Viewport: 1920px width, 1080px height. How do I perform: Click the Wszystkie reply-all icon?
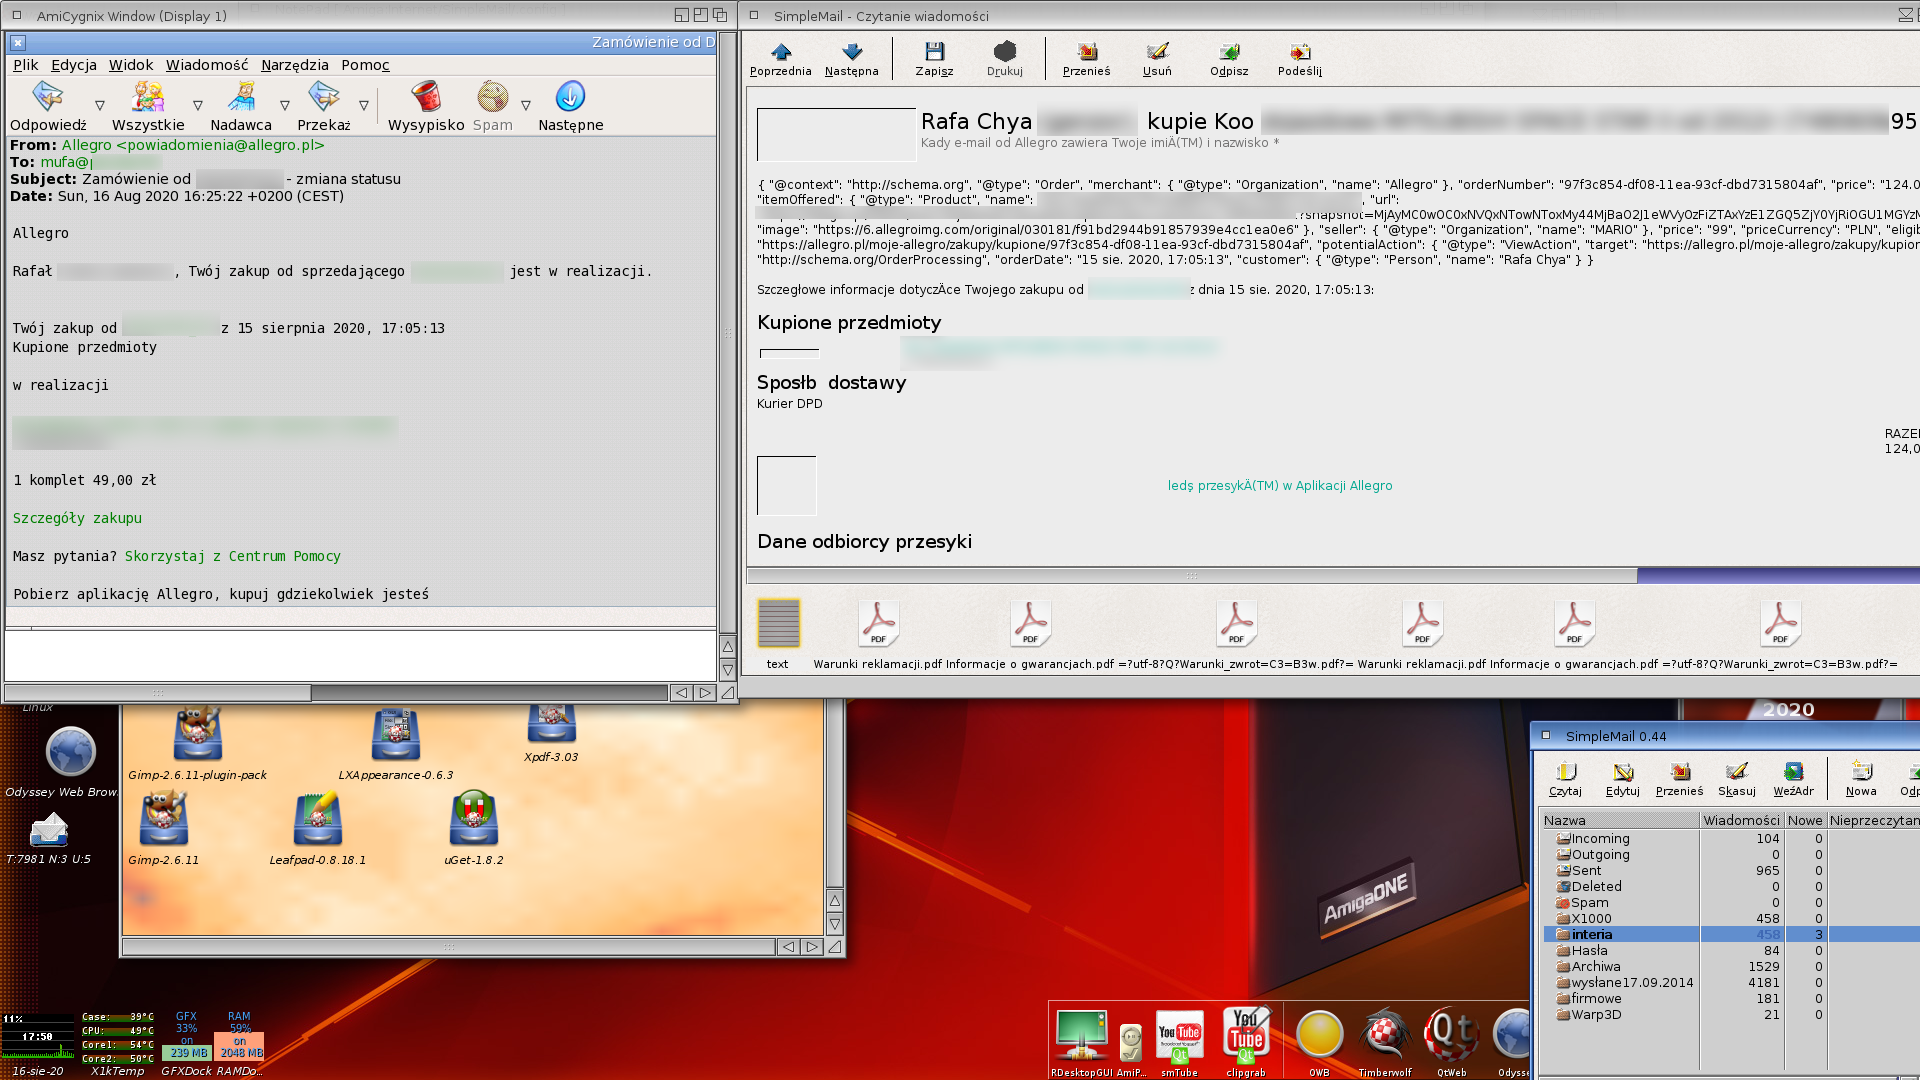point(148,97)
